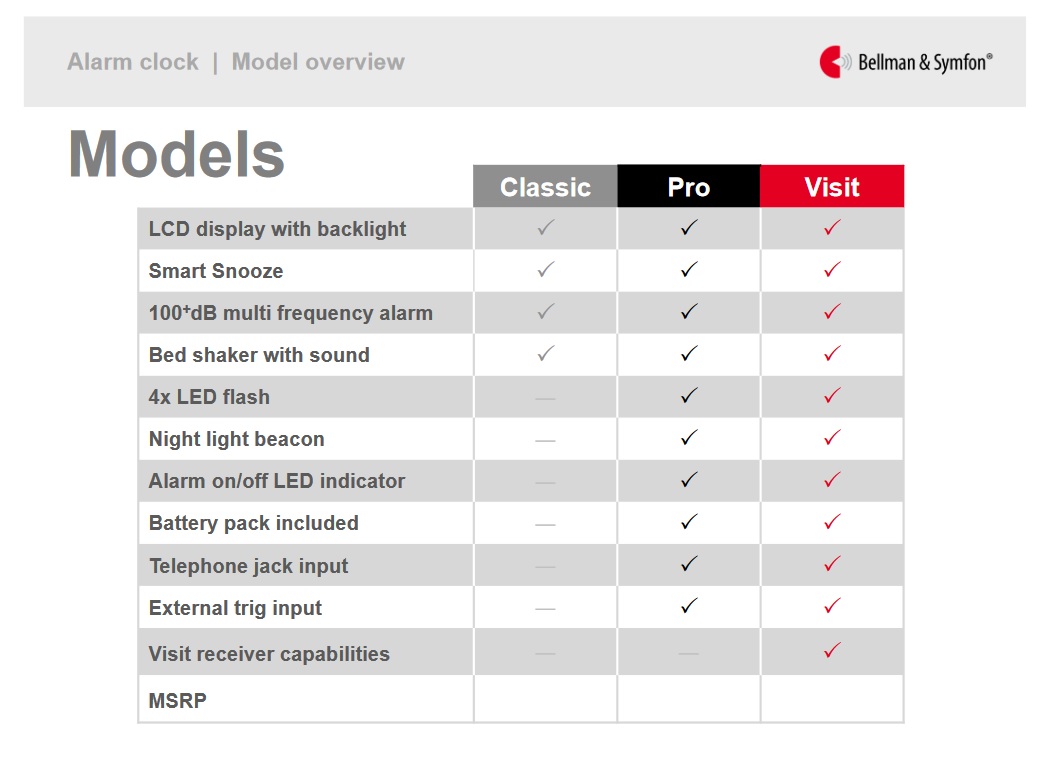This screenshot has width=1045, height=758.
Task: Click the Pro dash for Visit receiver capabilities
Action: point(688,654)
